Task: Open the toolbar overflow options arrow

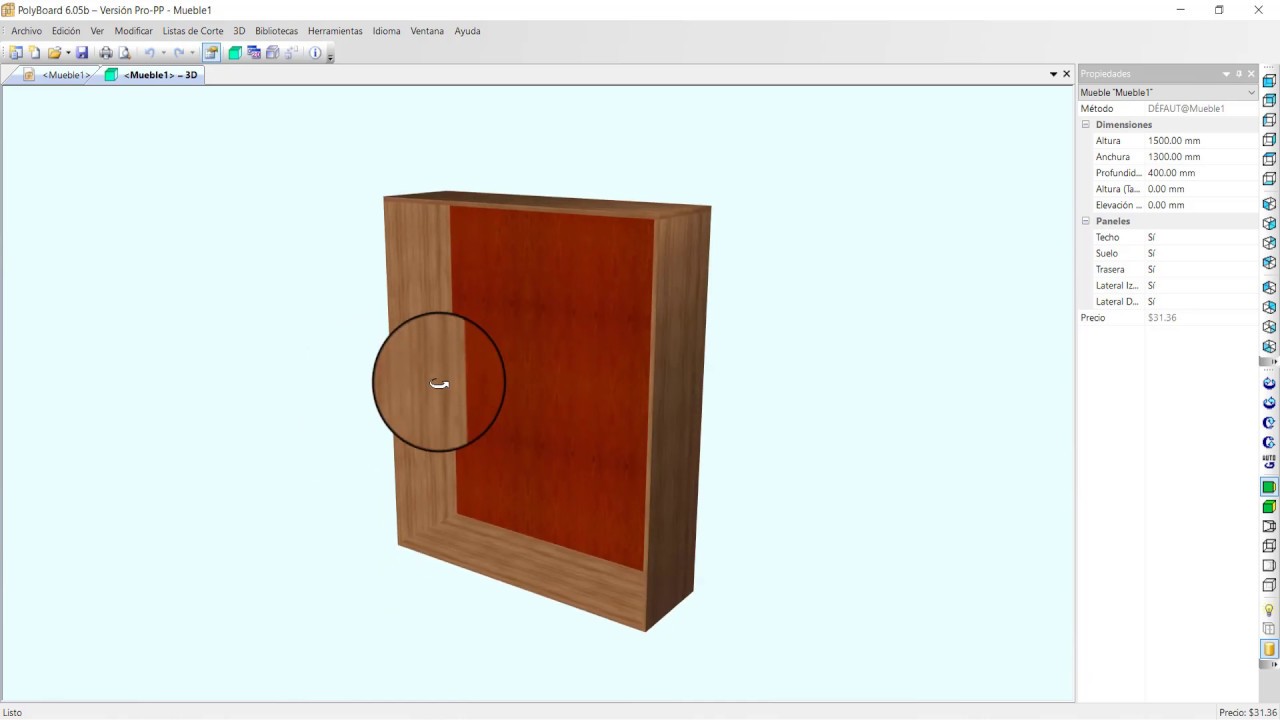Action: 330,55
